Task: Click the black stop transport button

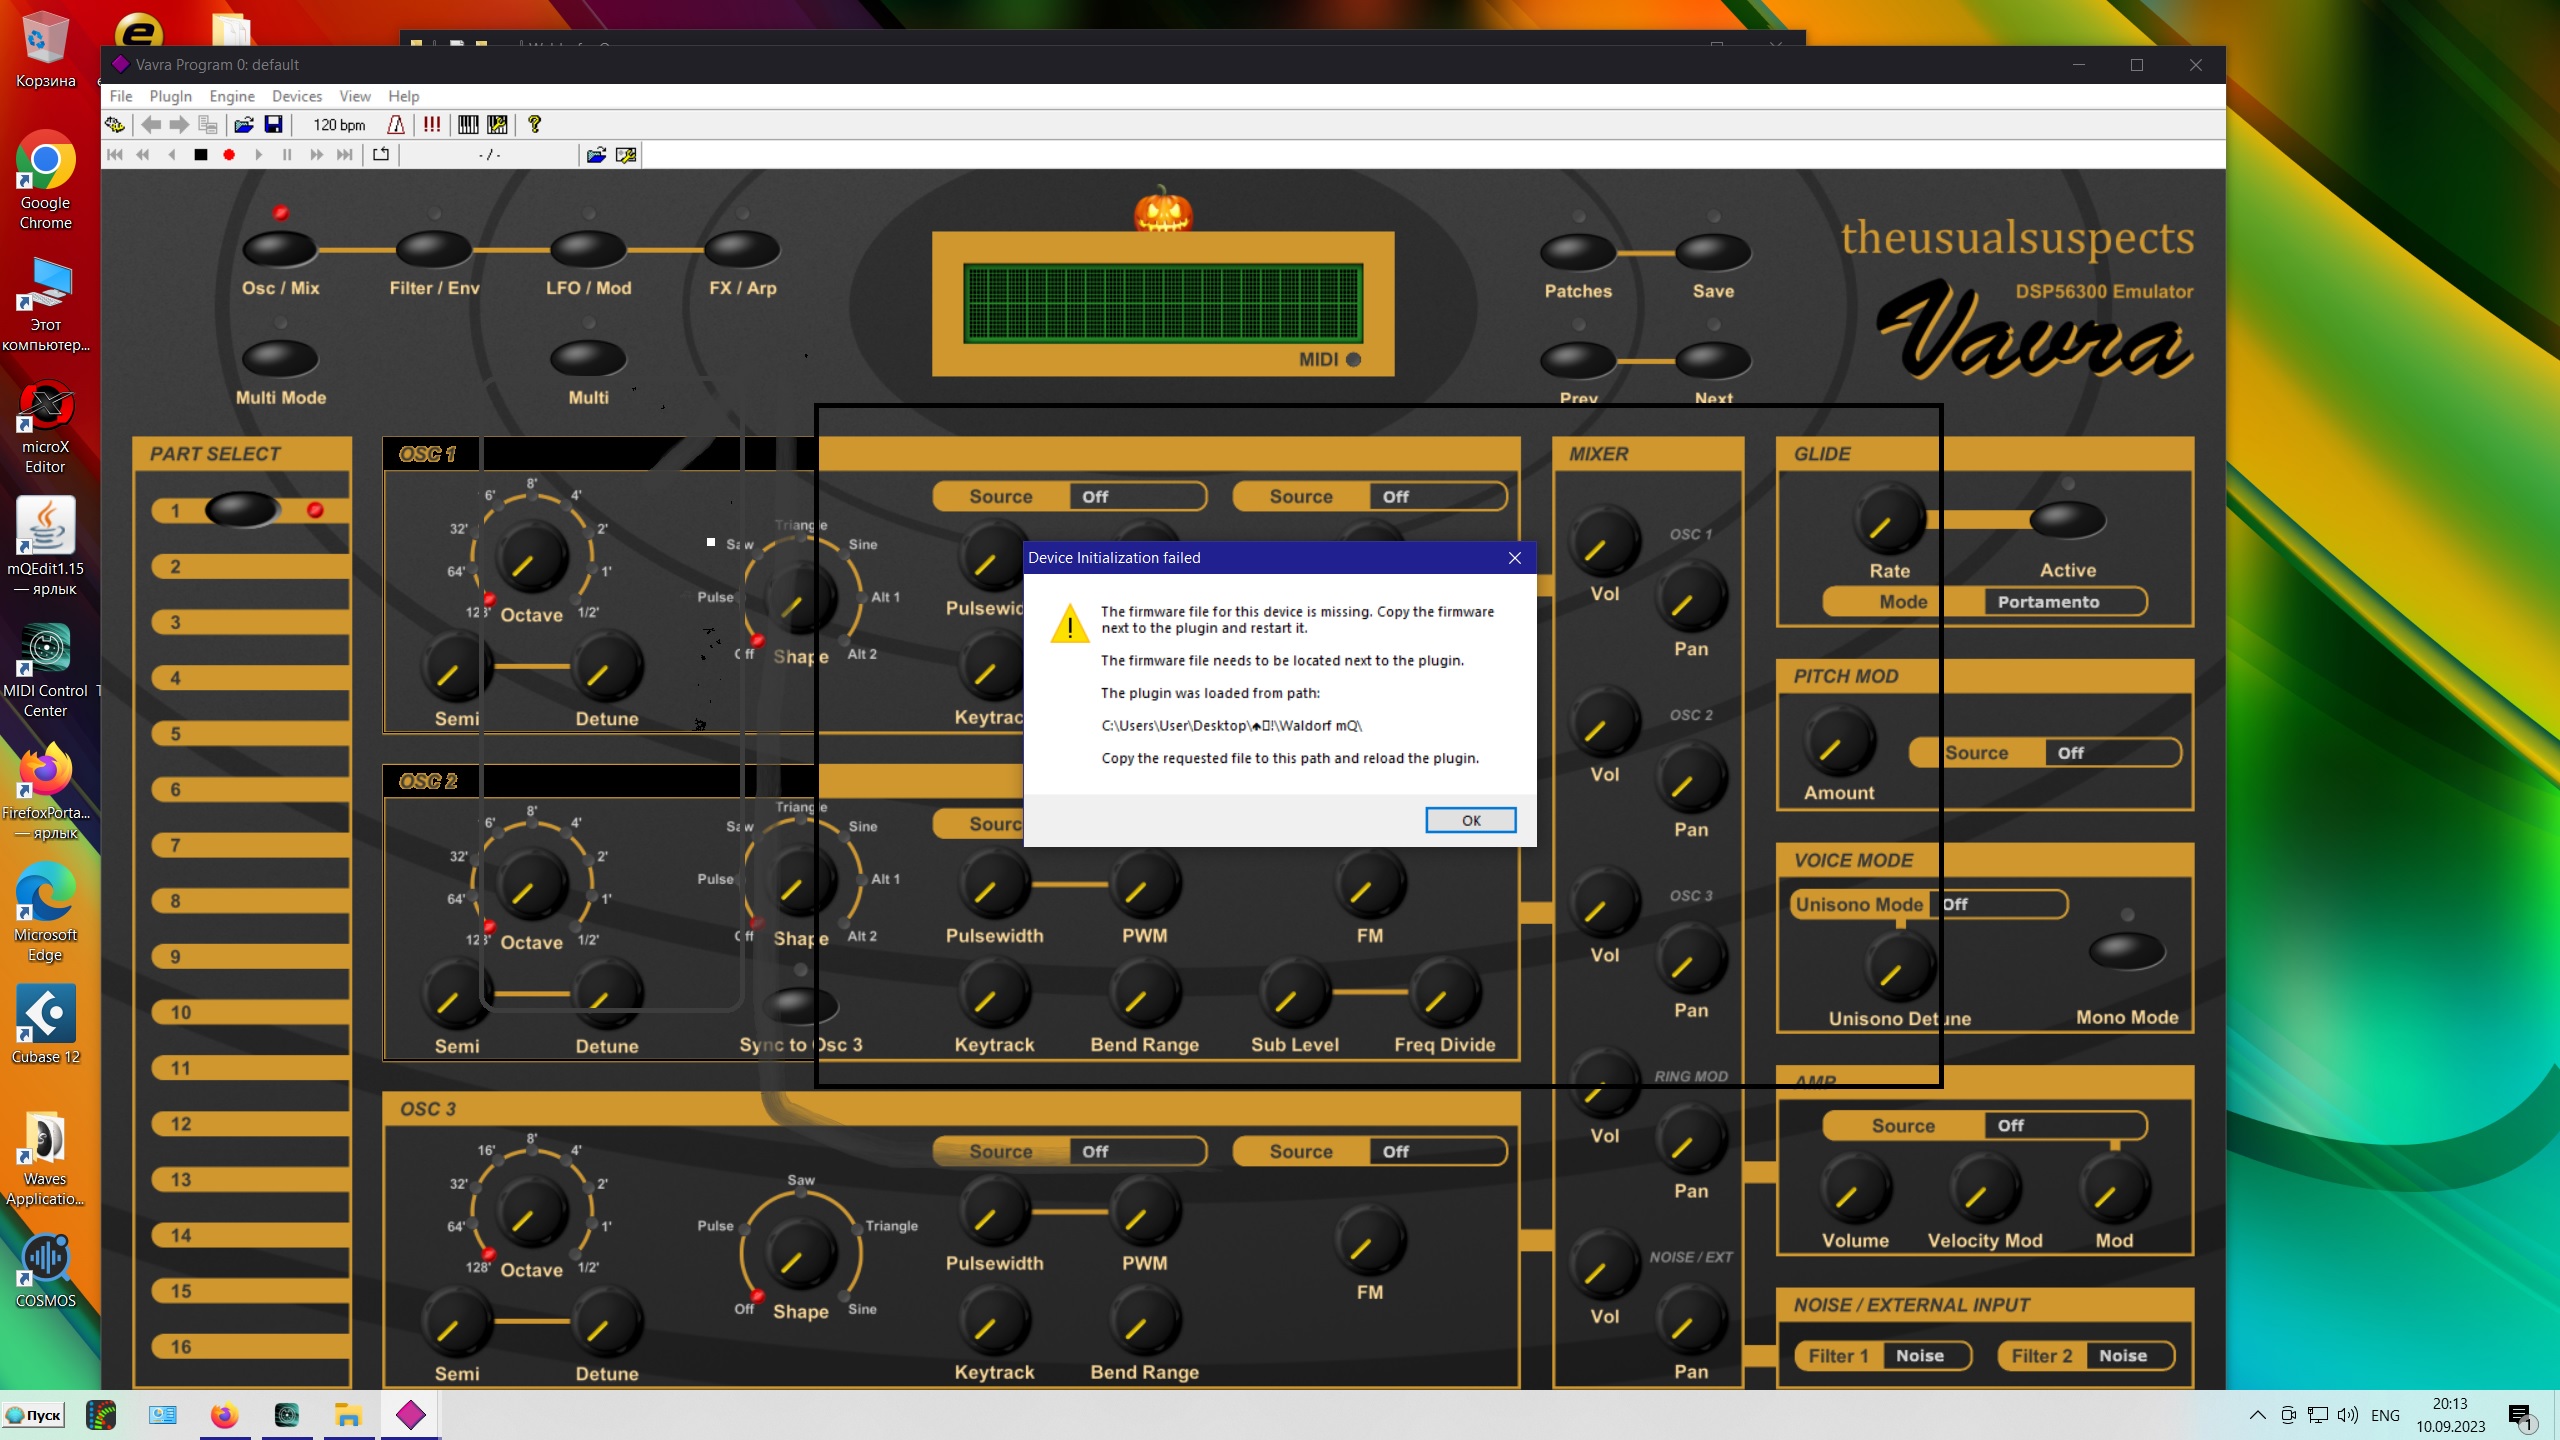Action: pos(201,155)
